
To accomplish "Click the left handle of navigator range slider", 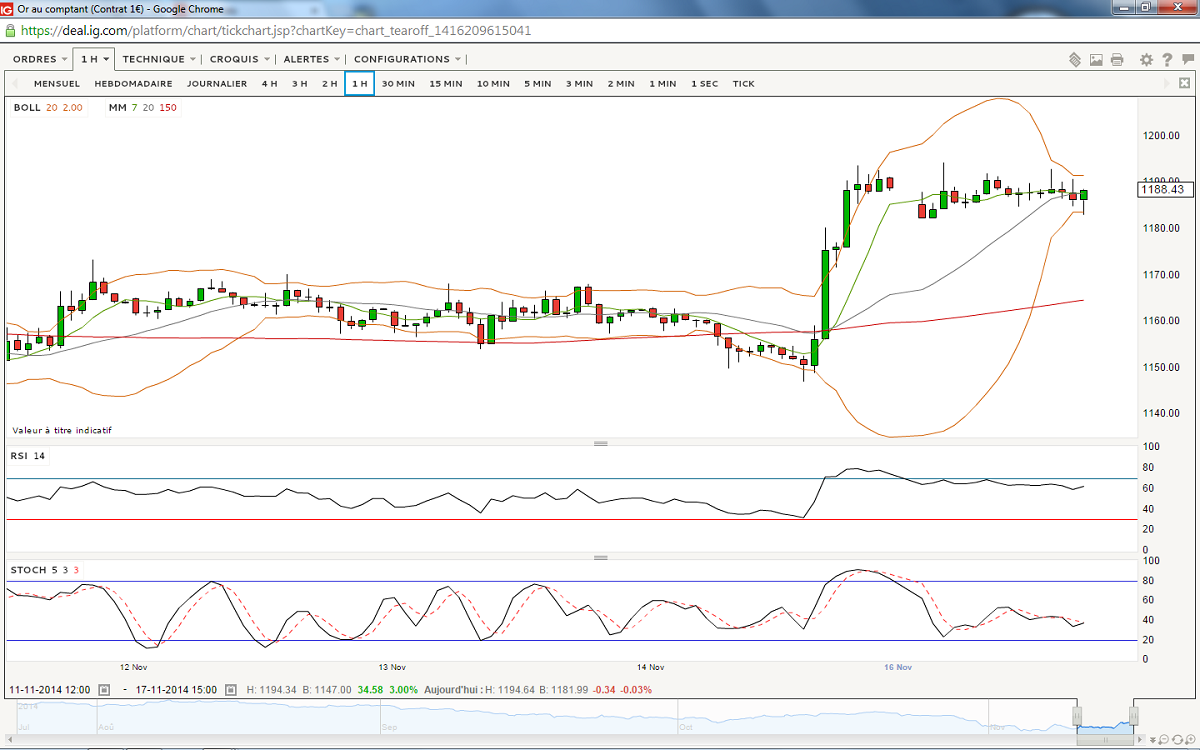I will pos(1077,716).
